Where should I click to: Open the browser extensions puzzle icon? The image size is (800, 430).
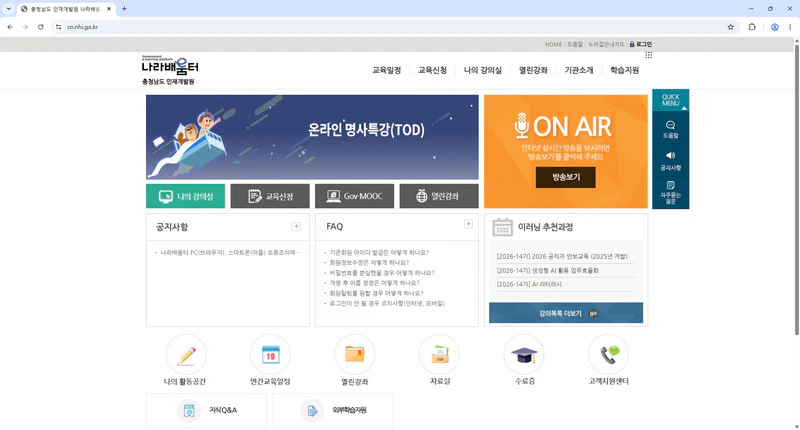coord(752,27)
